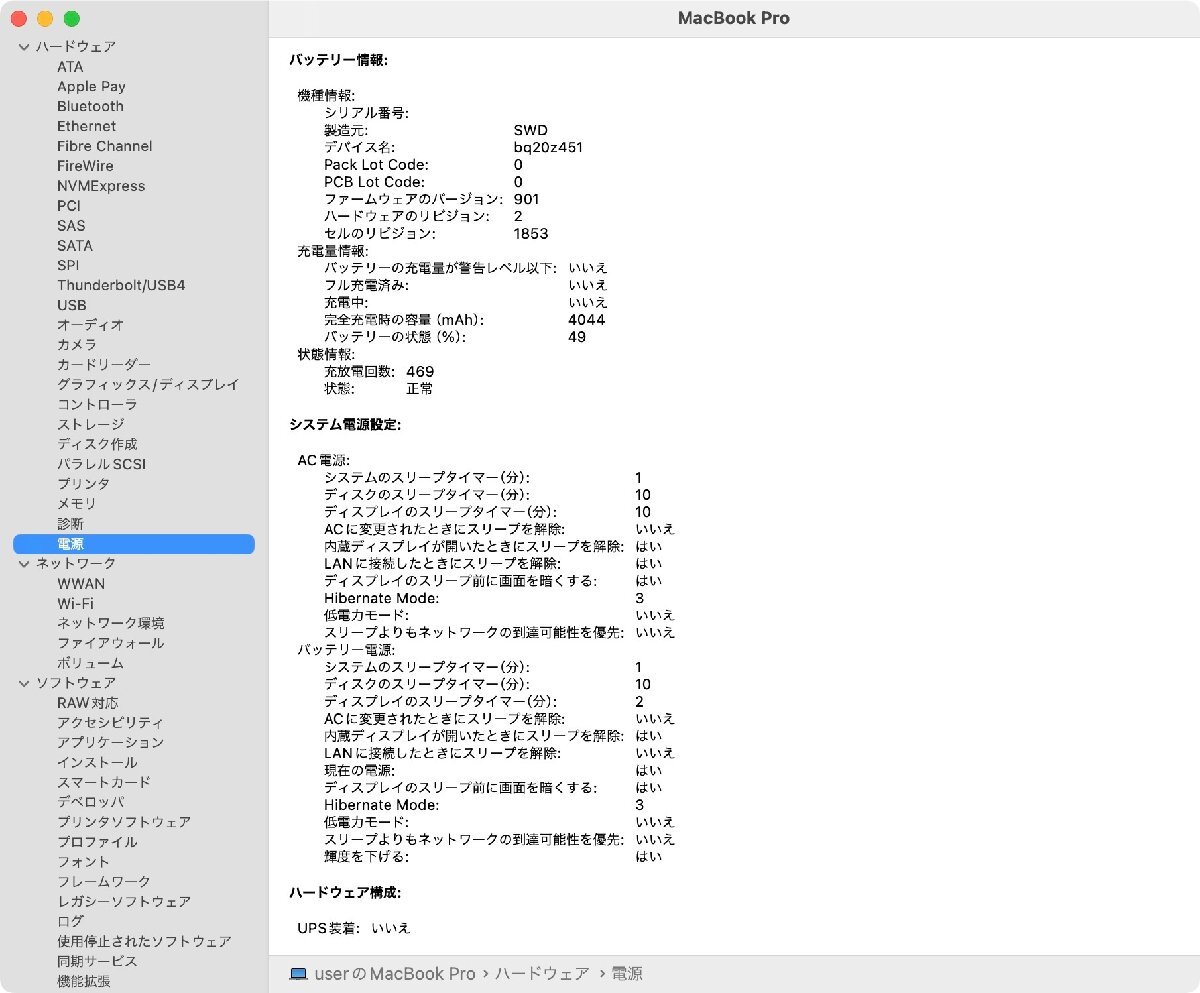Click 'userのMacBook Pro' in the path bar
Screen dimensions: 1200x993
(394, 974)
